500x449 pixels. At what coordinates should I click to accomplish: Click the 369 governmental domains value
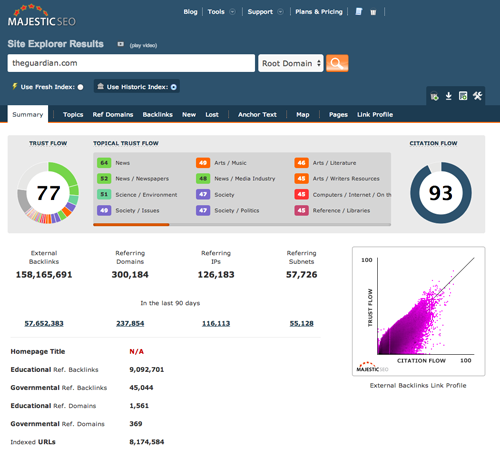[136, 424]
